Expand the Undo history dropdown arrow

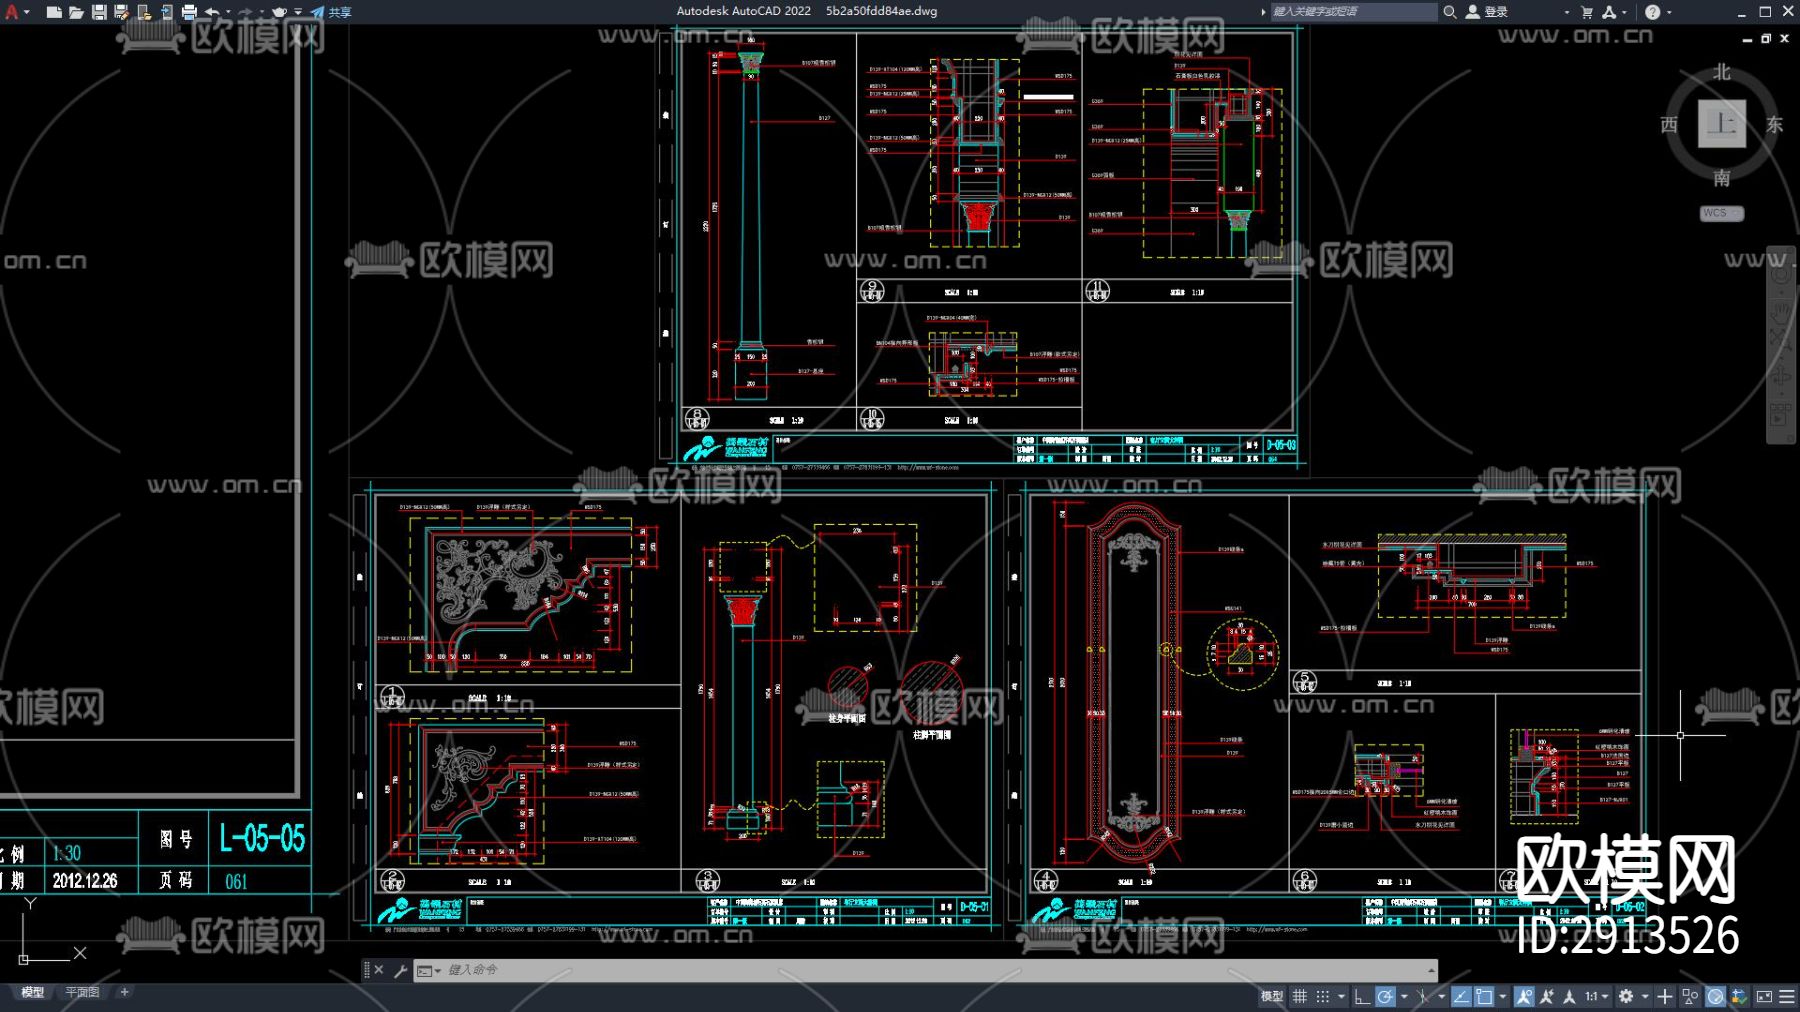(x=229, y=12)
